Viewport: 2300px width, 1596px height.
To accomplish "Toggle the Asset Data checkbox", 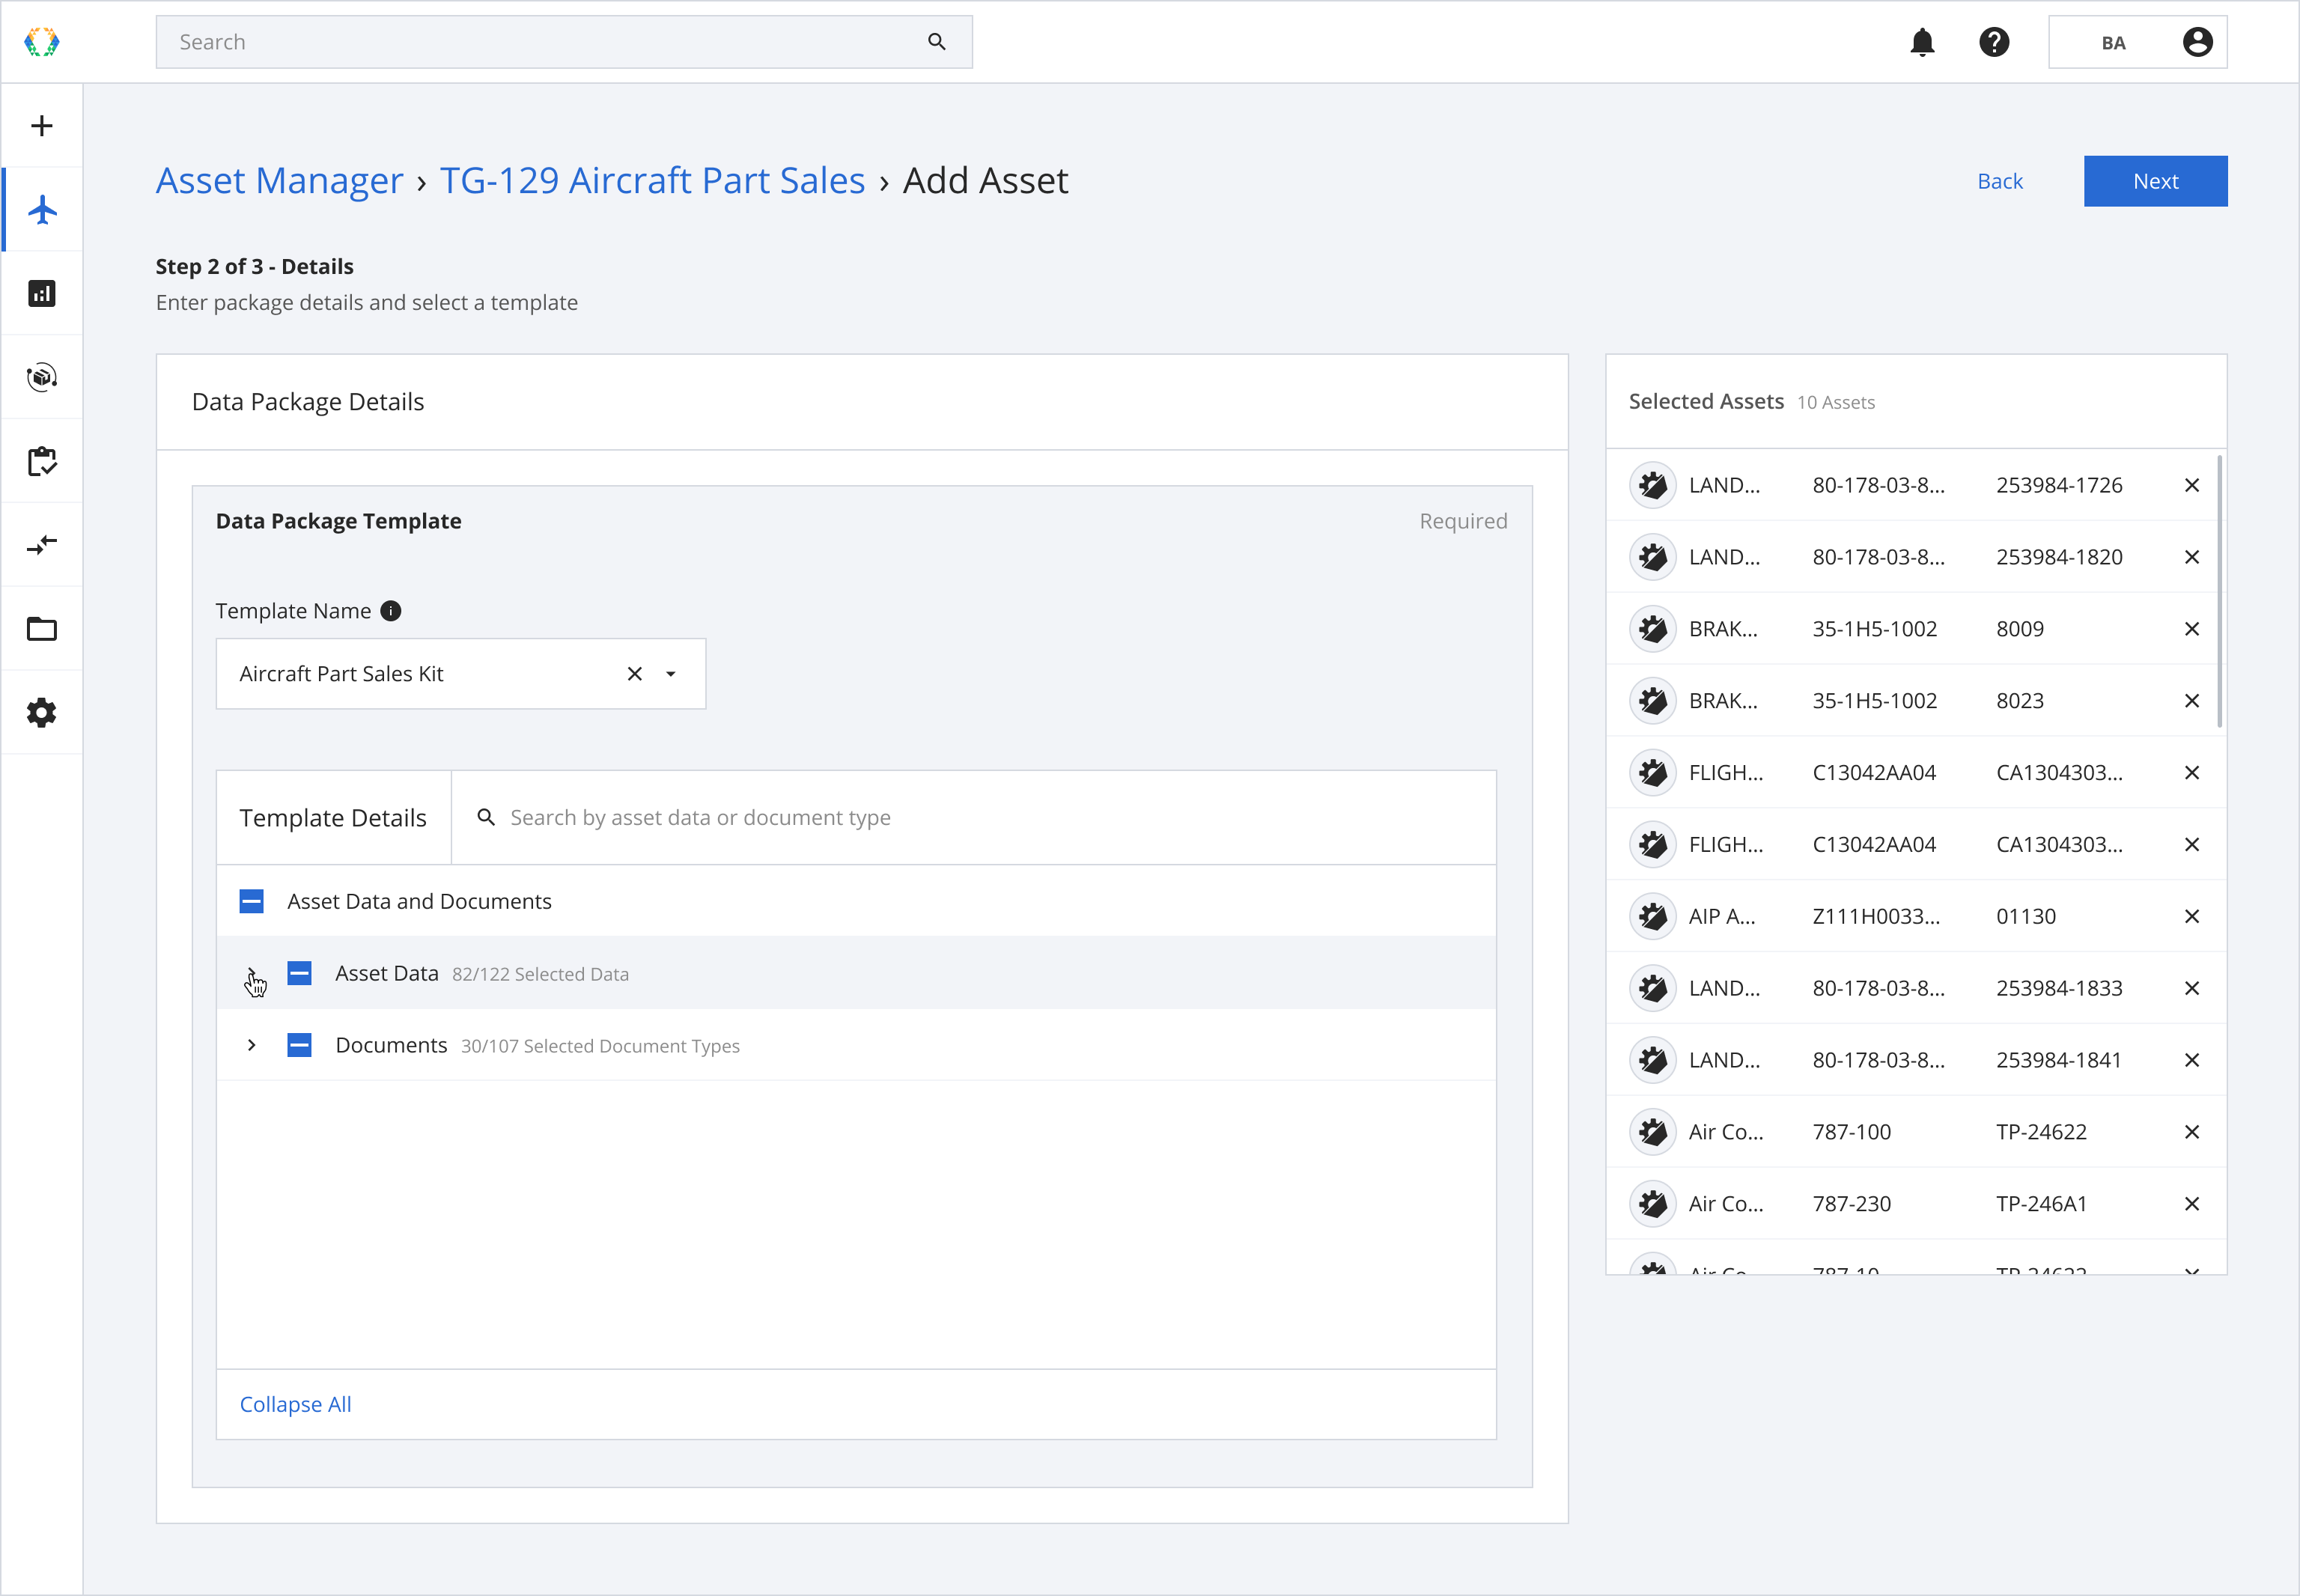I will 299,973.
